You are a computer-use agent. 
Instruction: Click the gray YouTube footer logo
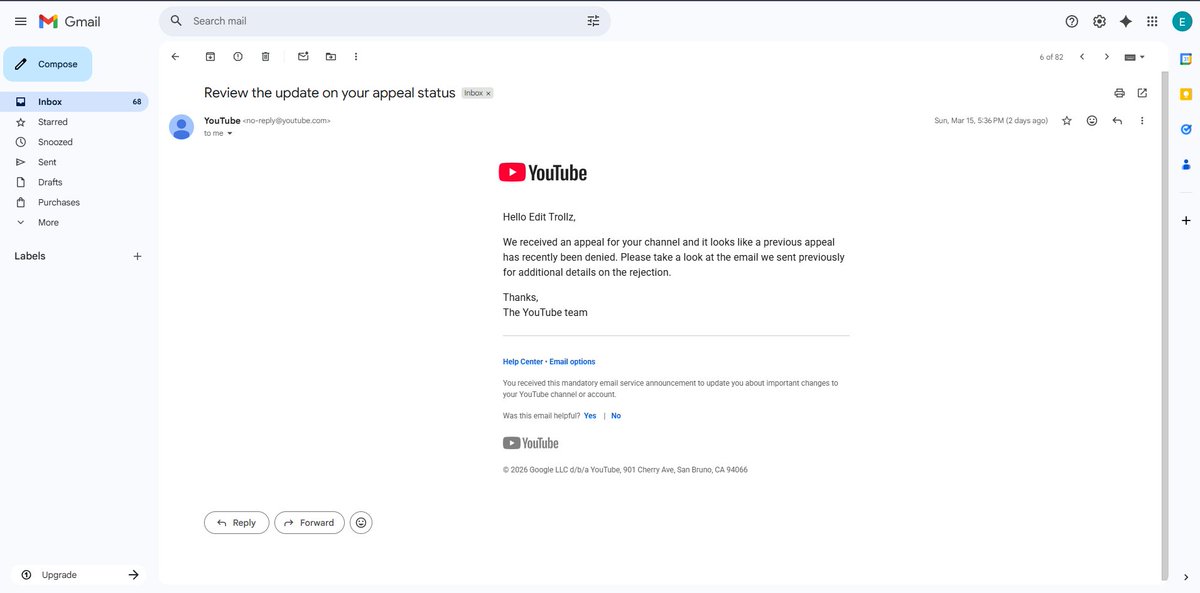point(531,443)
